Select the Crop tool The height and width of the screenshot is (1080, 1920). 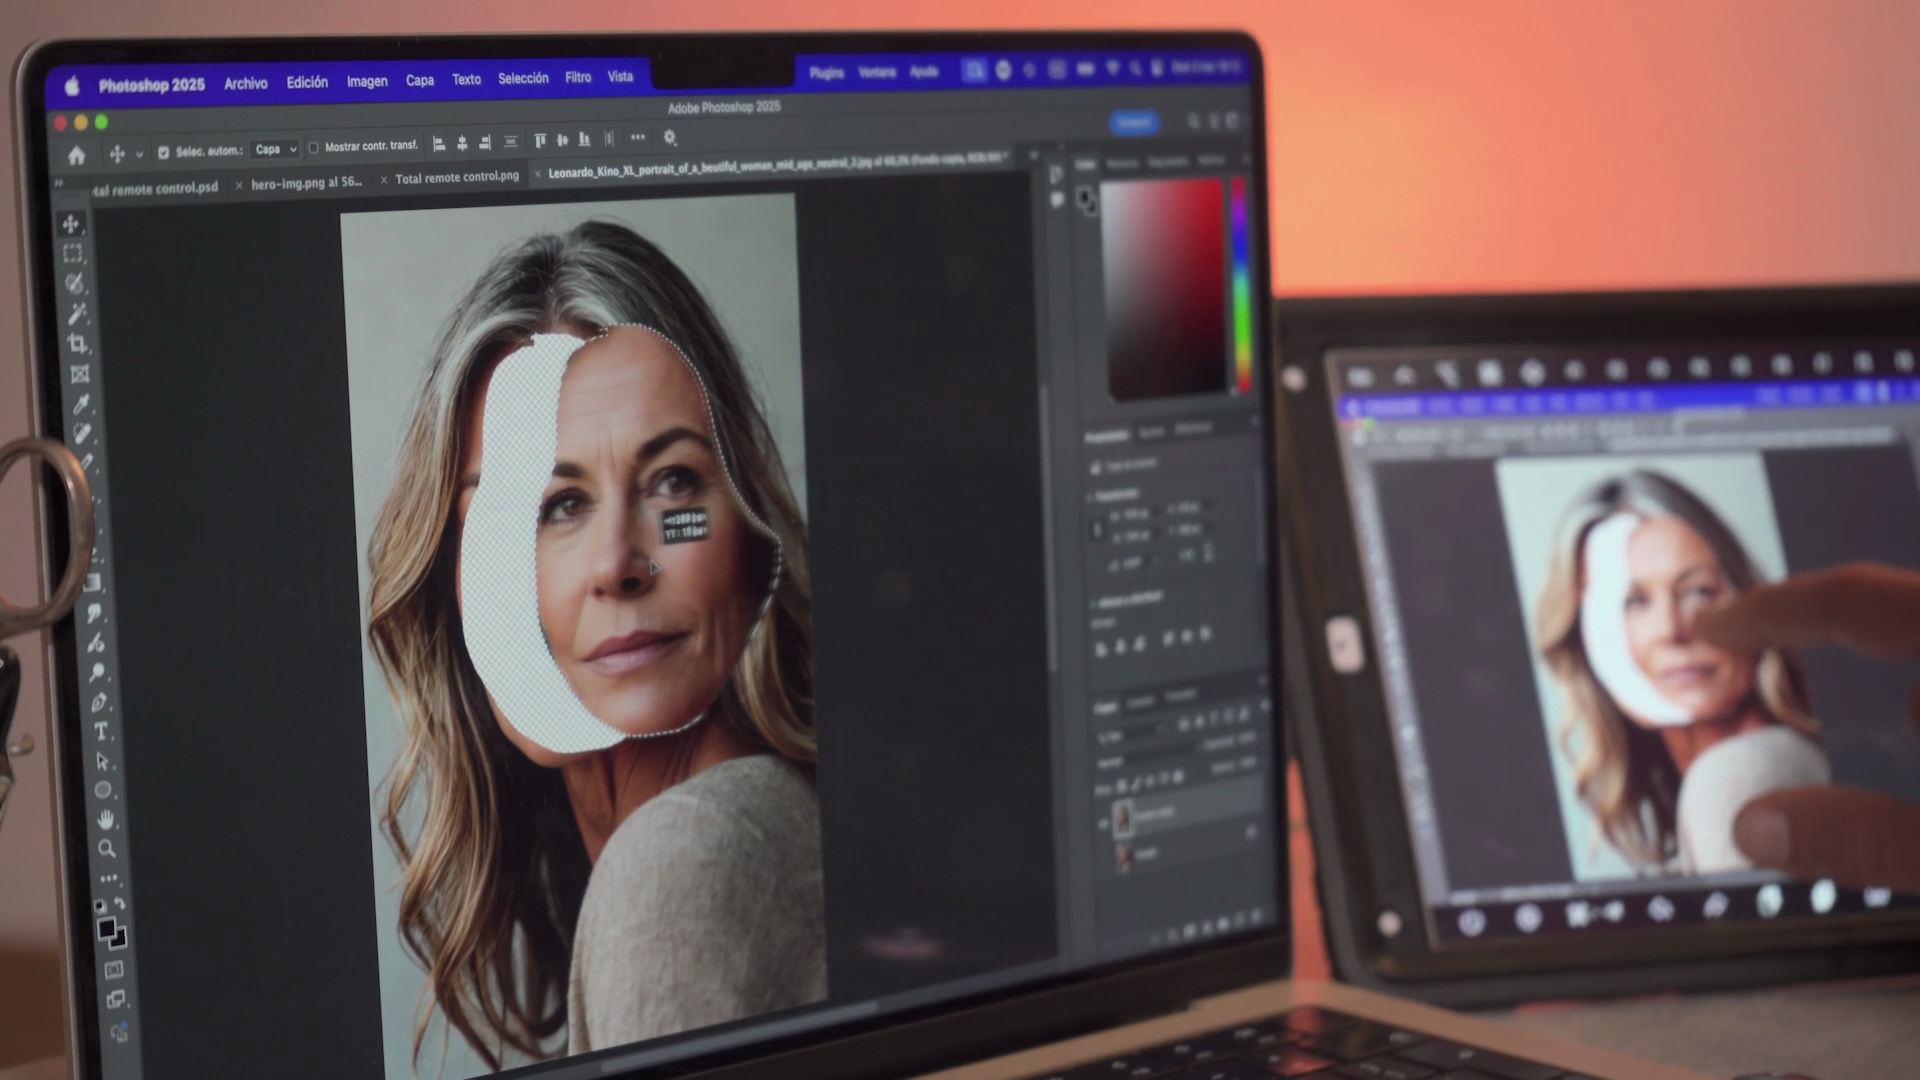[x=78, y=344]
